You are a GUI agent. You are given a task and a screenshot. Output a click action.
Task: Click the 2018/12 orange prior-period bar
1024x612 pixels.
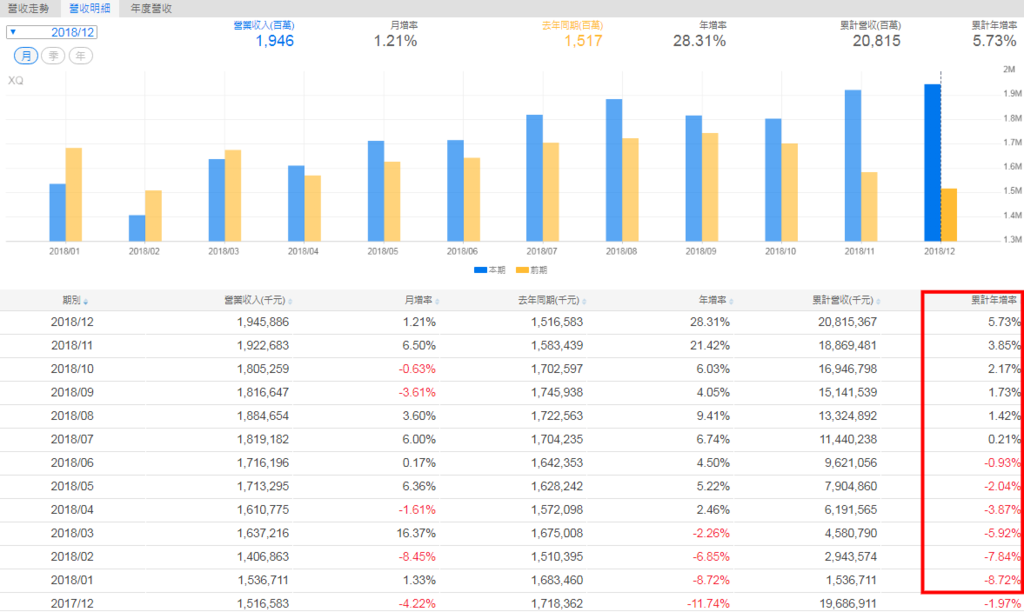point(949,215)
